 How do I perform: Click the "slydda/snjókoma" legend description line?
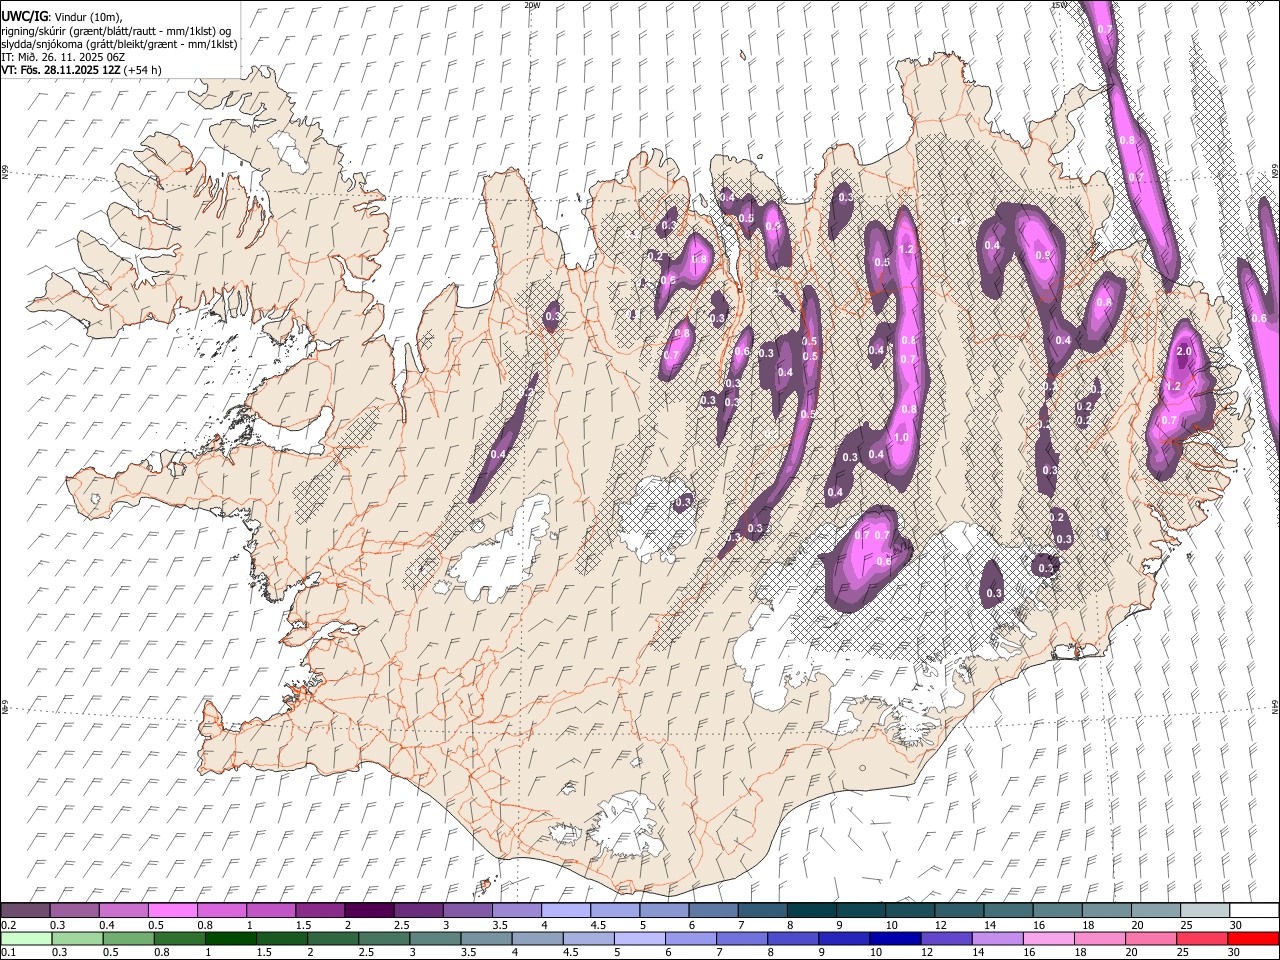(x=119, y=44)
